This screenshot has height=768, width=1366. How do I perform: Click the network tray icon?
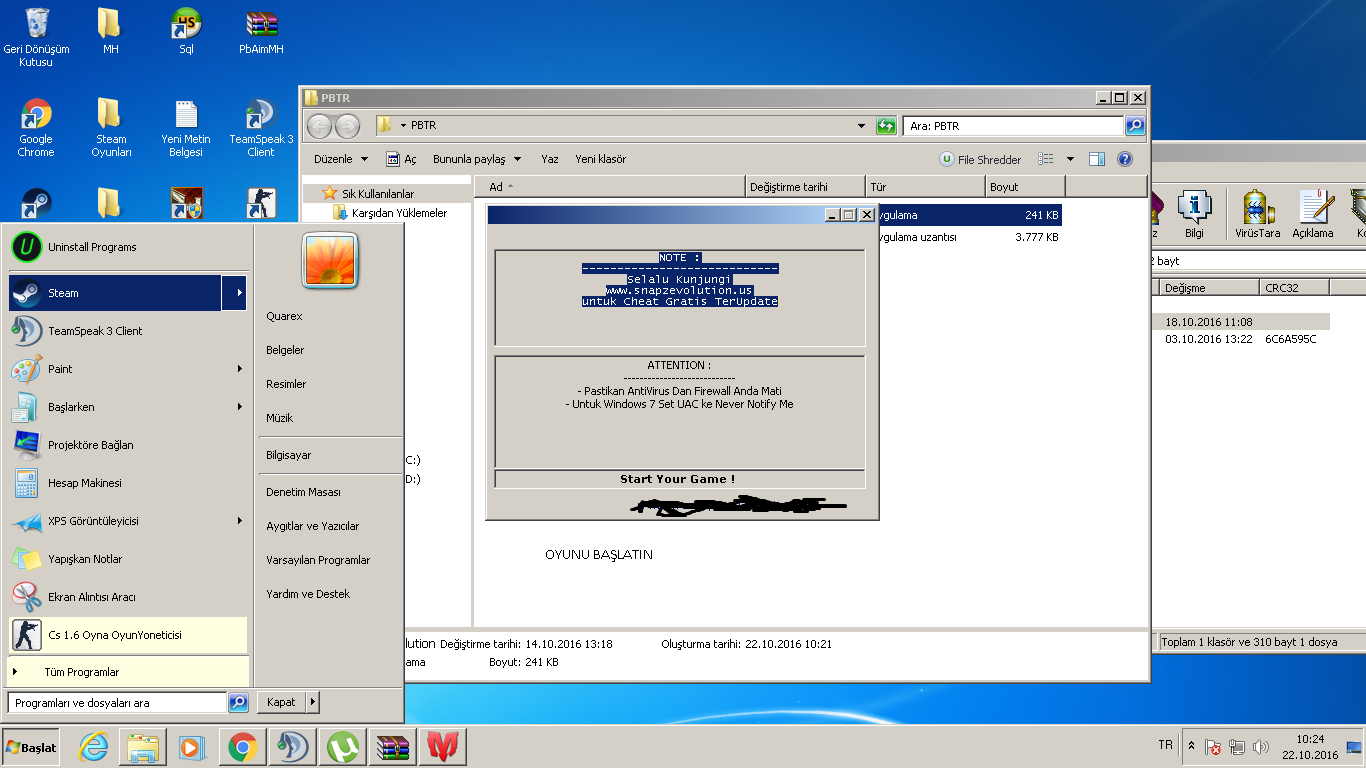pyautogui.click(x=1237, y=747)
